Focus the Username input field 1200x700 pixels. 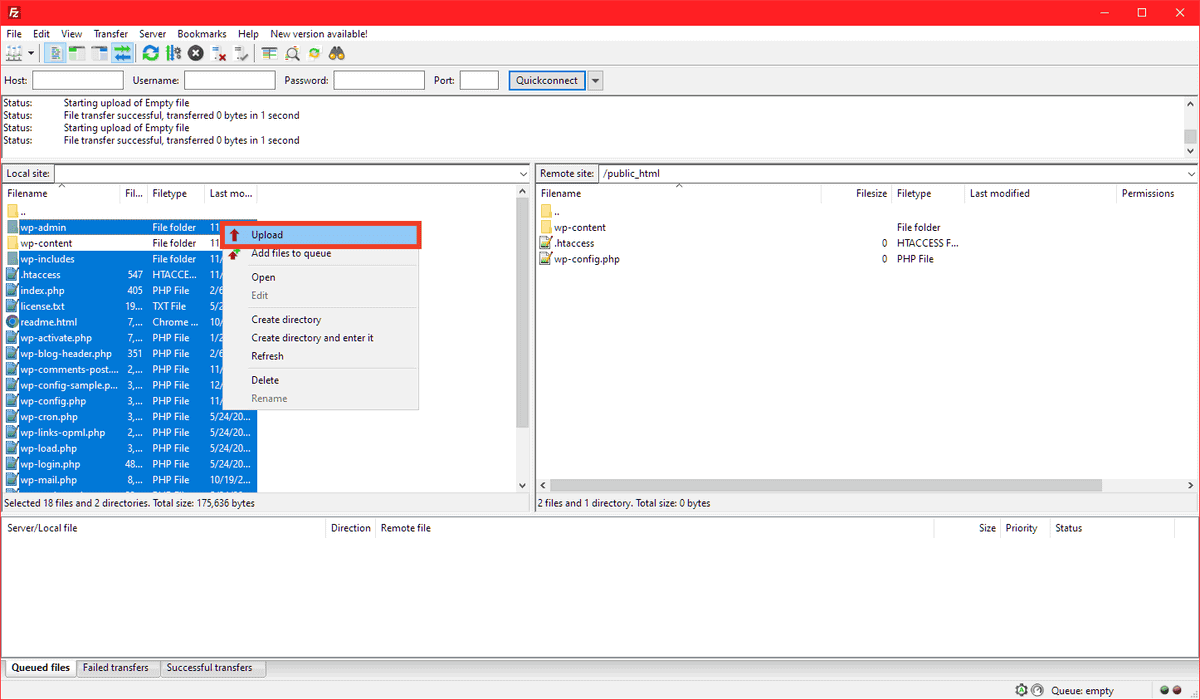[x=230, y=80]
